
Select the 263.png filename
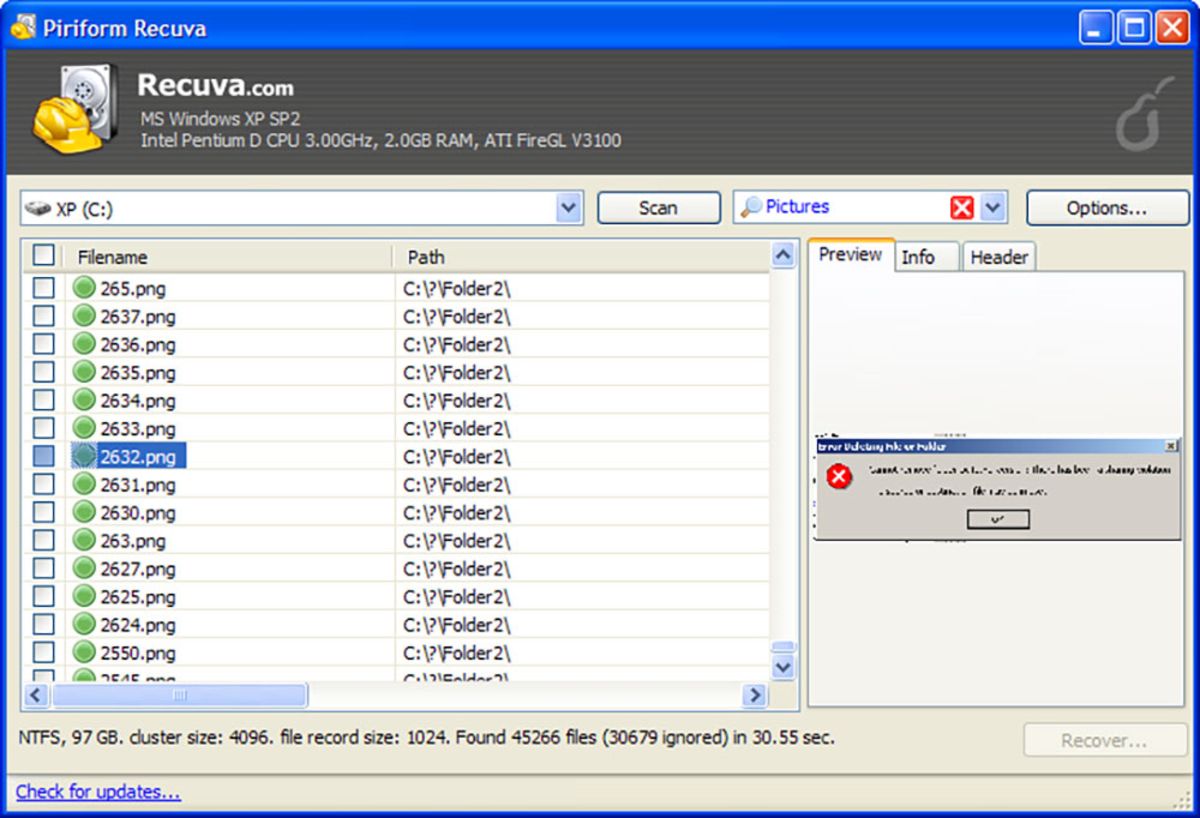coord(133,541)
